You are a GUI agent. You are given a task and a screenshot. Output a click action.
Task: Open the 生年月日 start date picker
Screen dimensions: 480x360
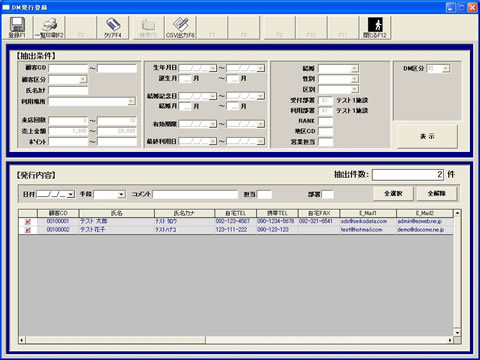tap(213, 68)
